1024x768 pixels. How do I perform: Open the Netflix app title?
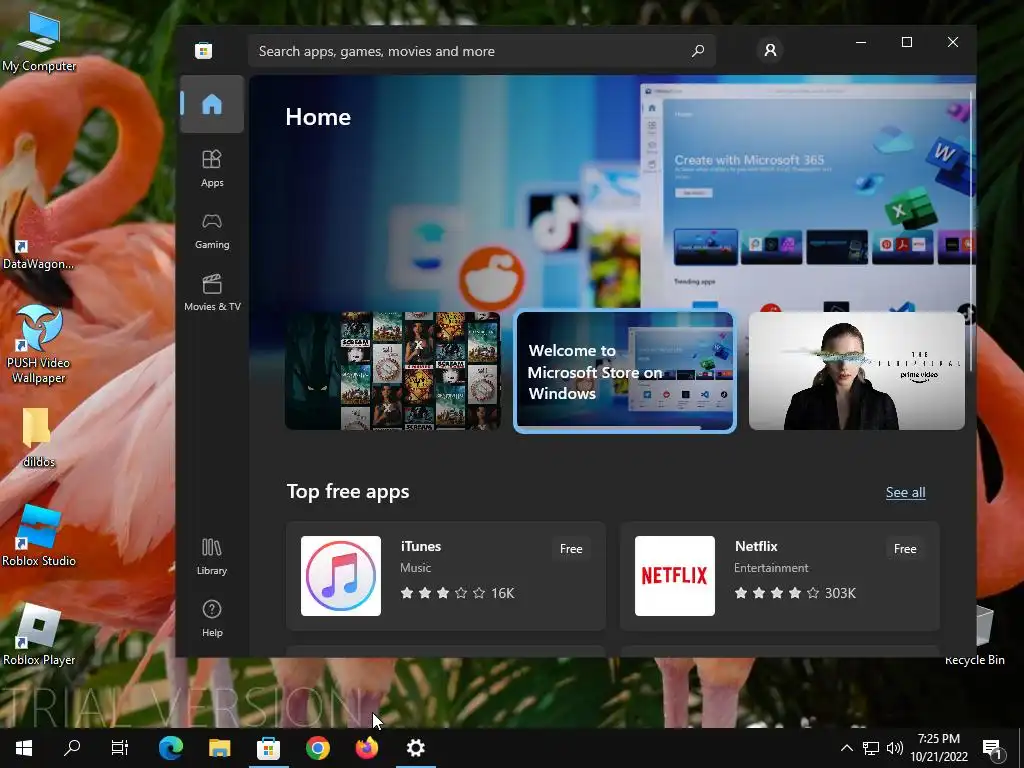(756, 547)
